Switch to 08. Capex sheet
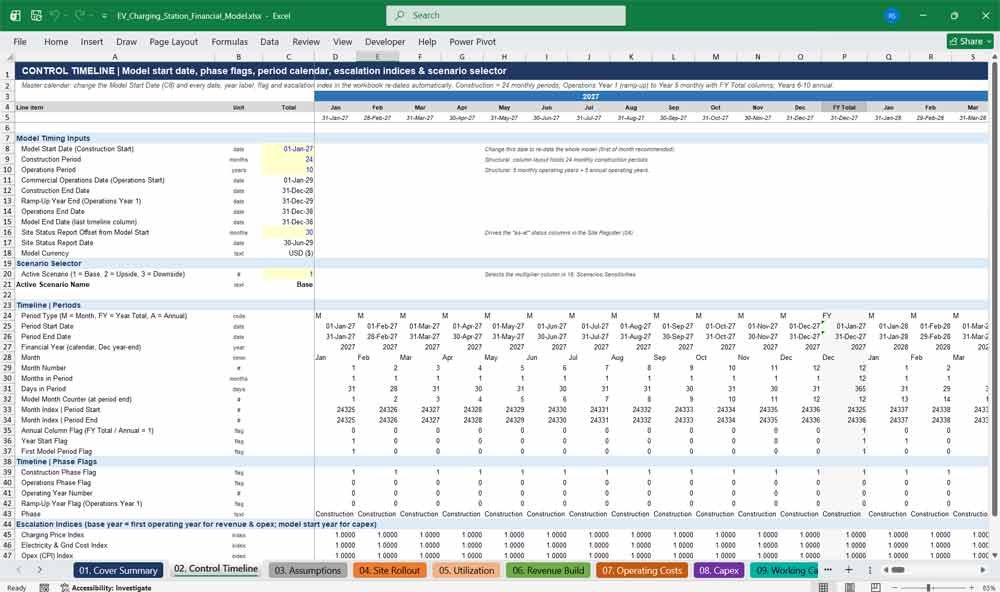1000x592 pixels. [719, 570]
